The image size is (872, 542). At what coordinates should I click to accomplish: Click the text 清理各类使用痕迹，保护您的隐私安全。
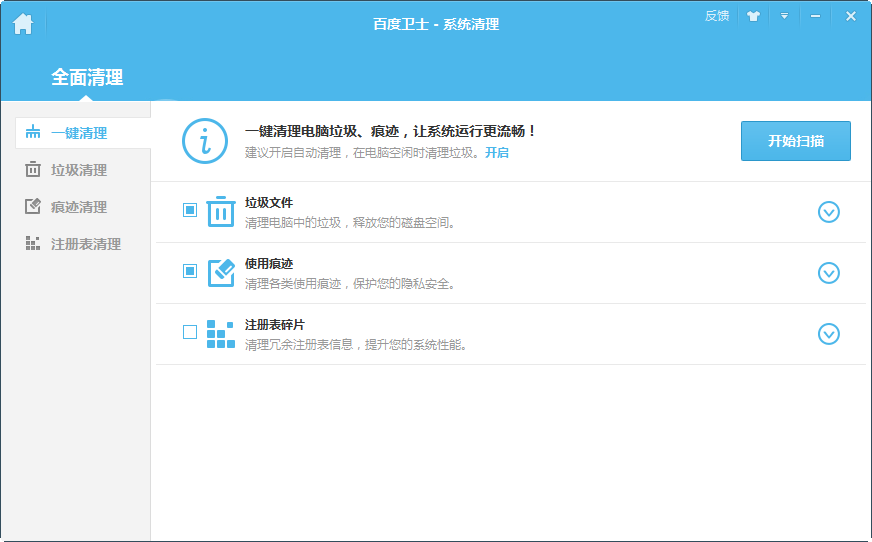coord(350,284)
